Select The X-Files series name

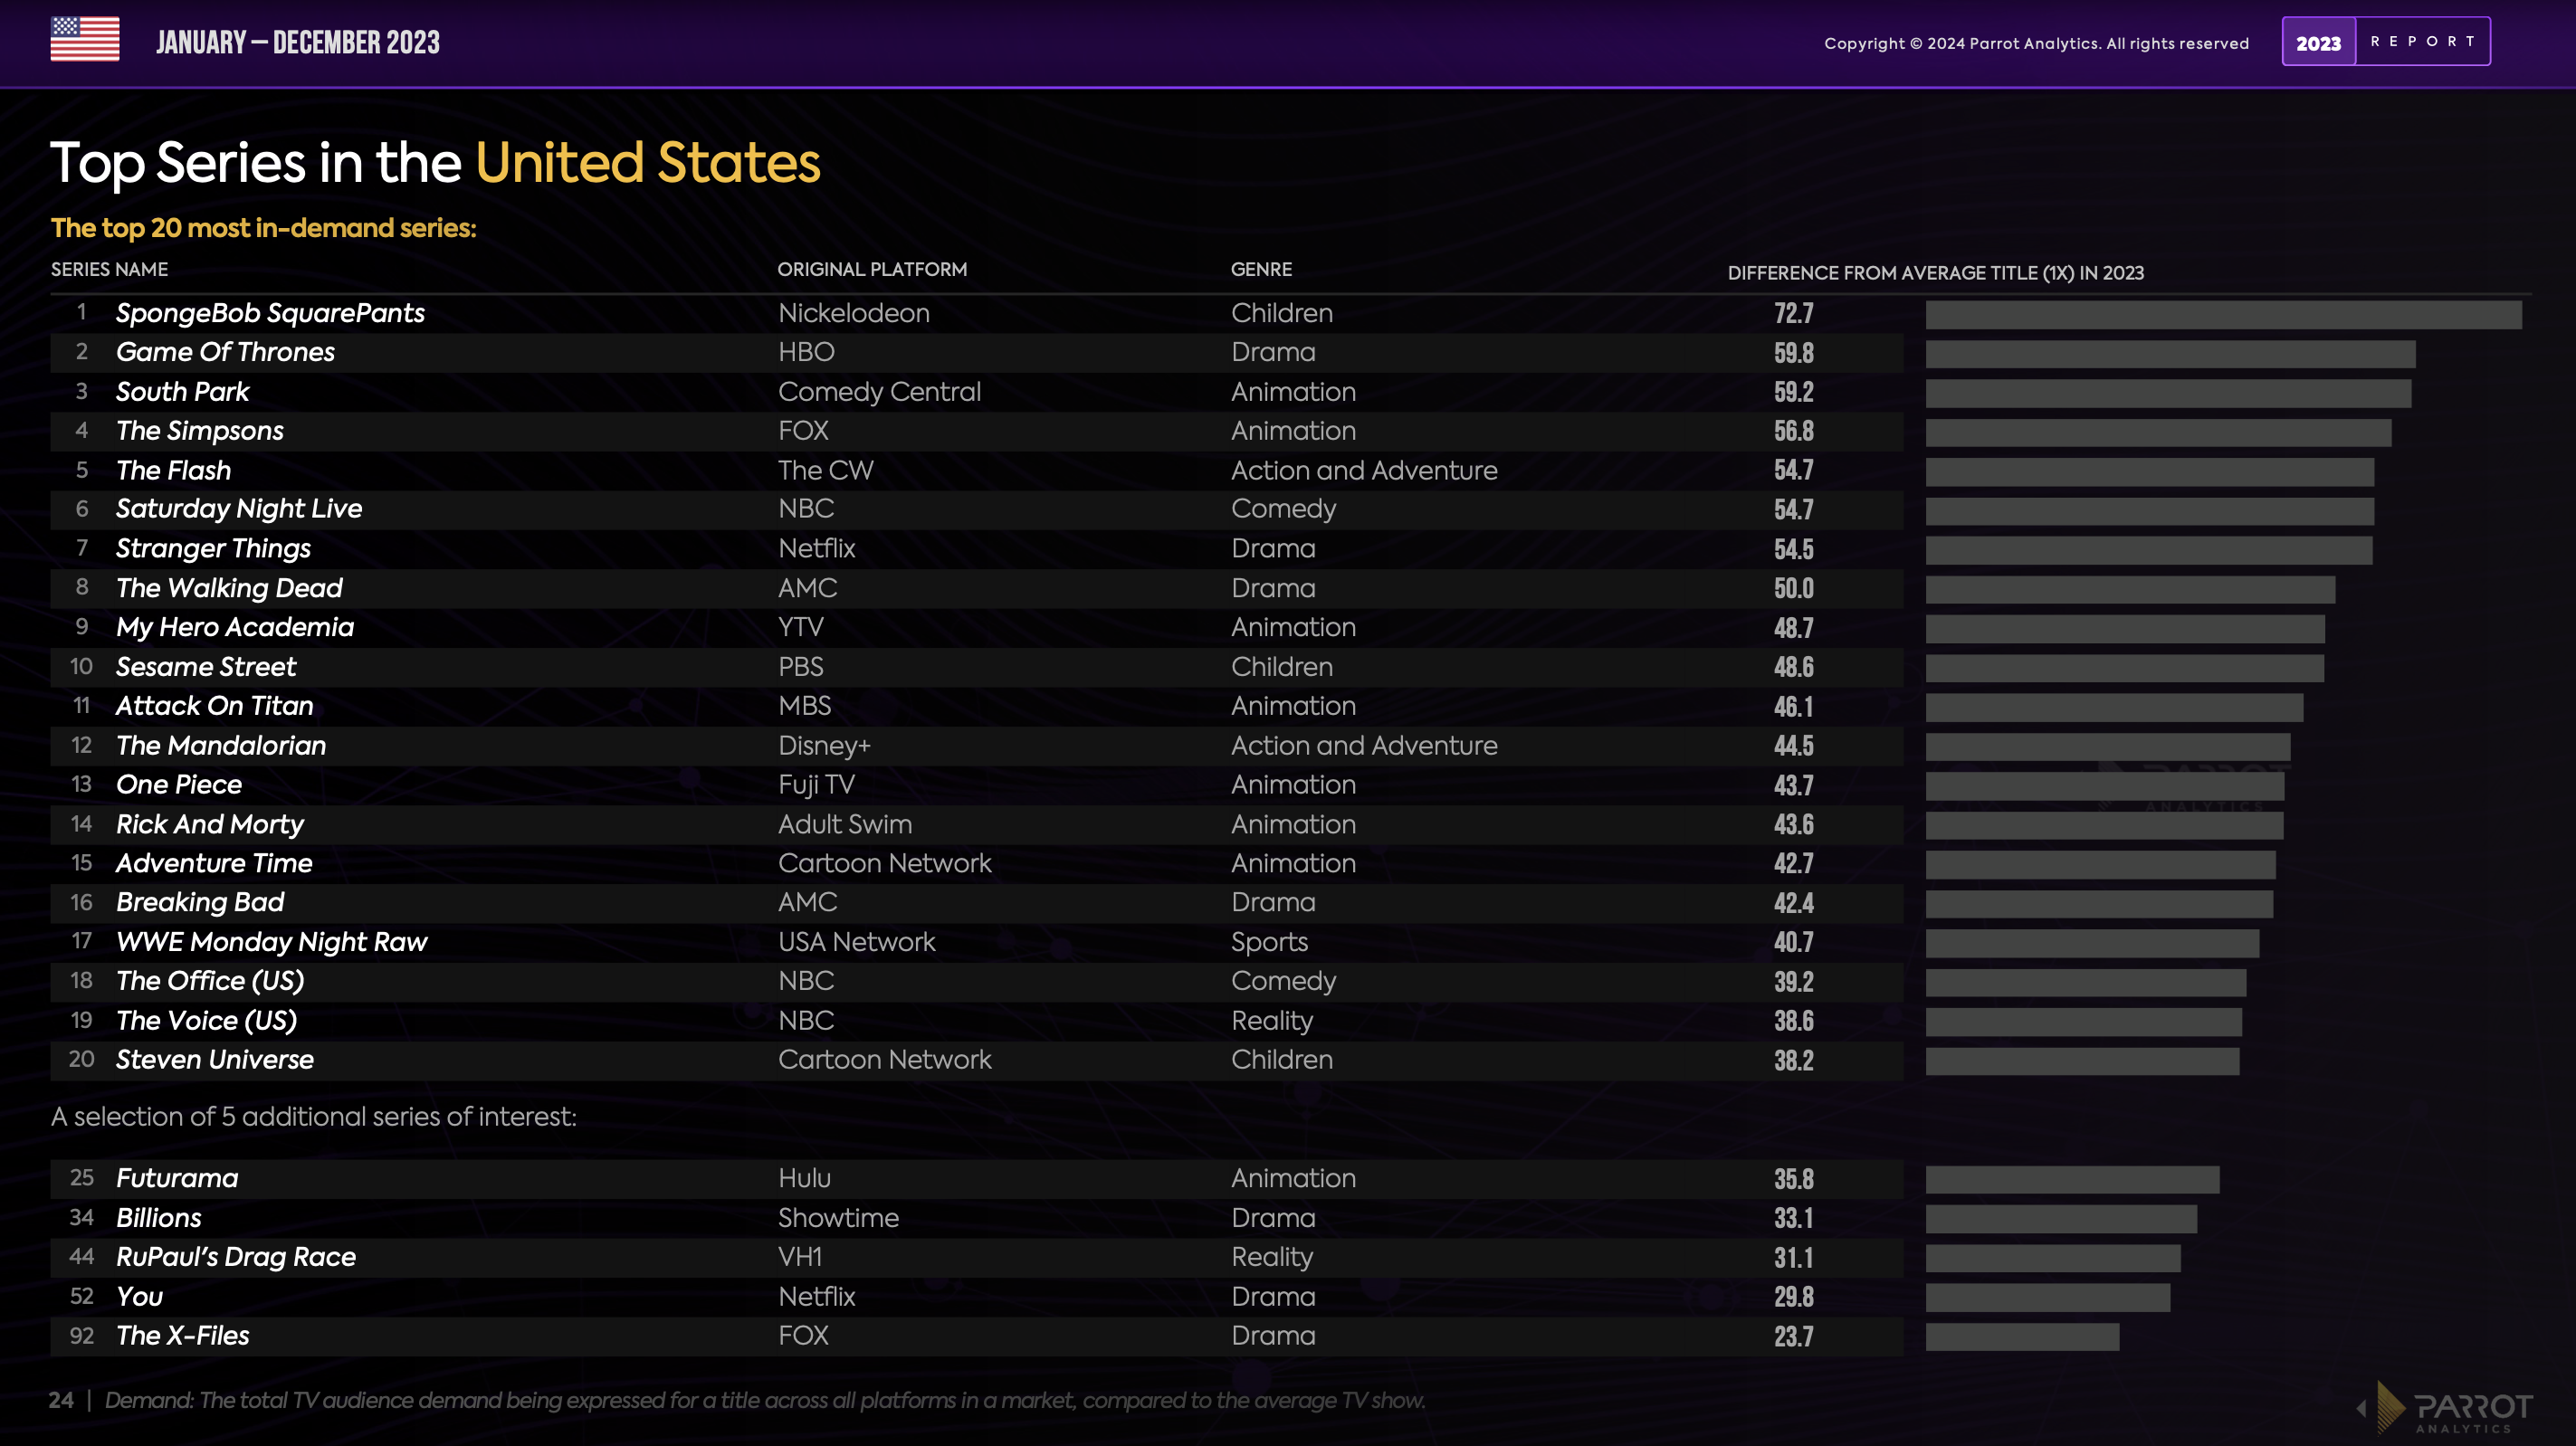[182, 1336]
